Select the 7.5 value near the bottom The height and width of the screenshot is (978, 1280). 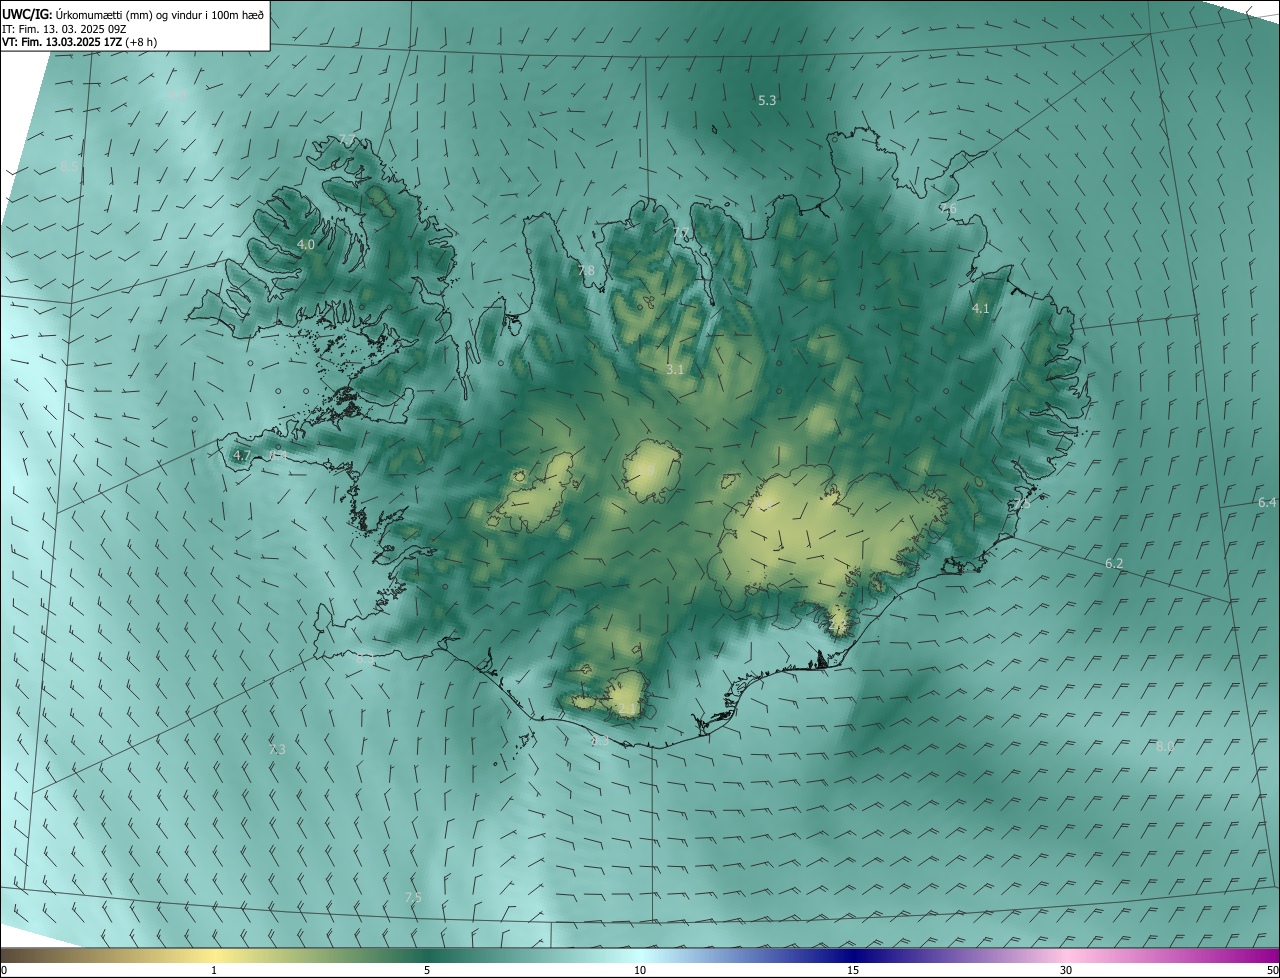pos(413,898)
